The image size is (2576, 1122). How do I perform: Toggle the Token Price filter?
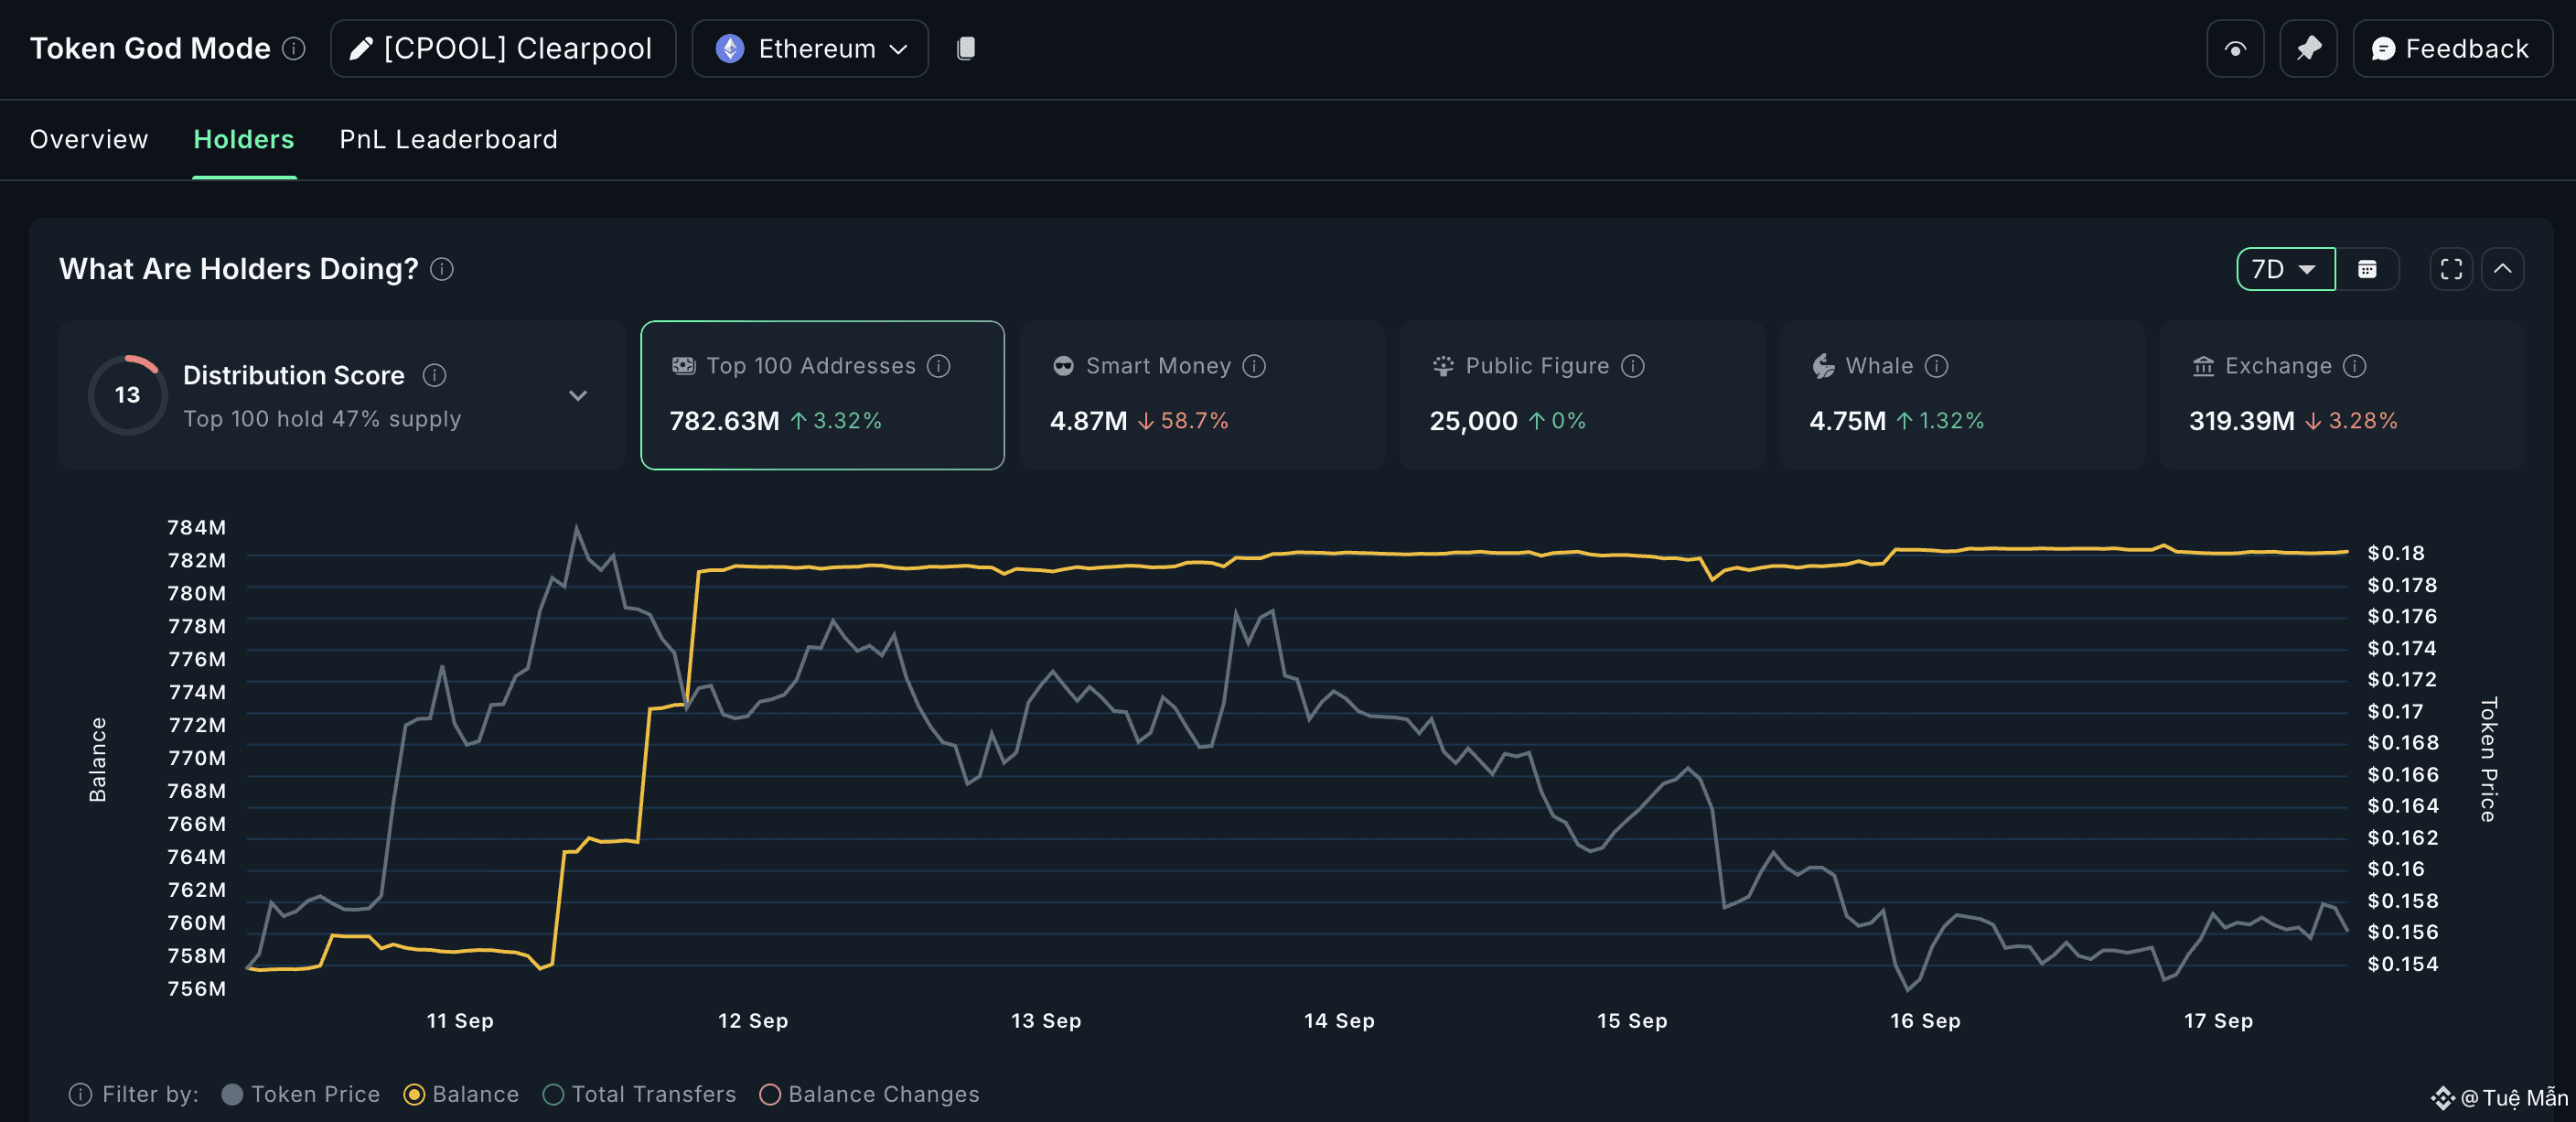(x=300, y=1094)
